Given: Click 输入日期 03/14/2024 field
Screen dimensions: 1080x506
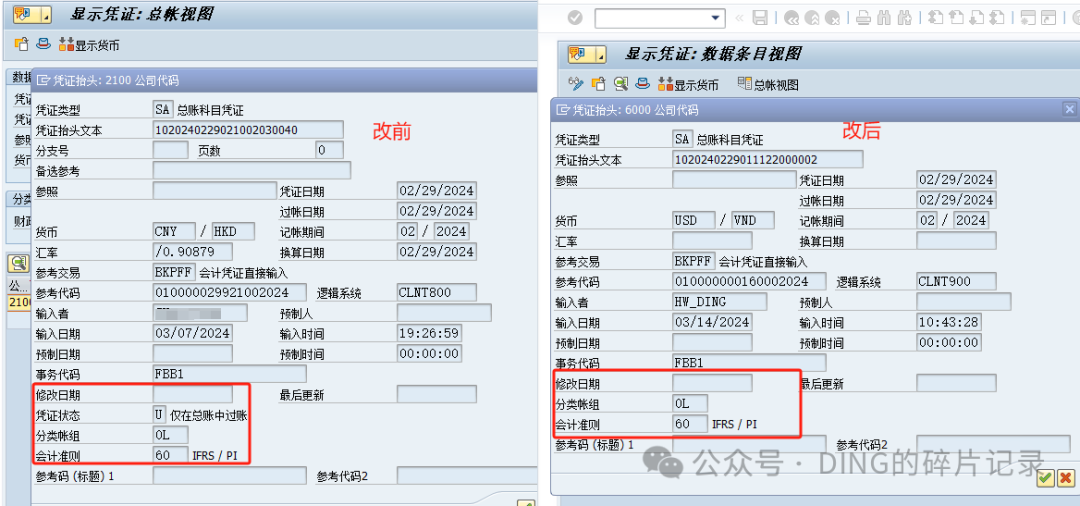Looking at the screenshot, I should pos(712,321).
